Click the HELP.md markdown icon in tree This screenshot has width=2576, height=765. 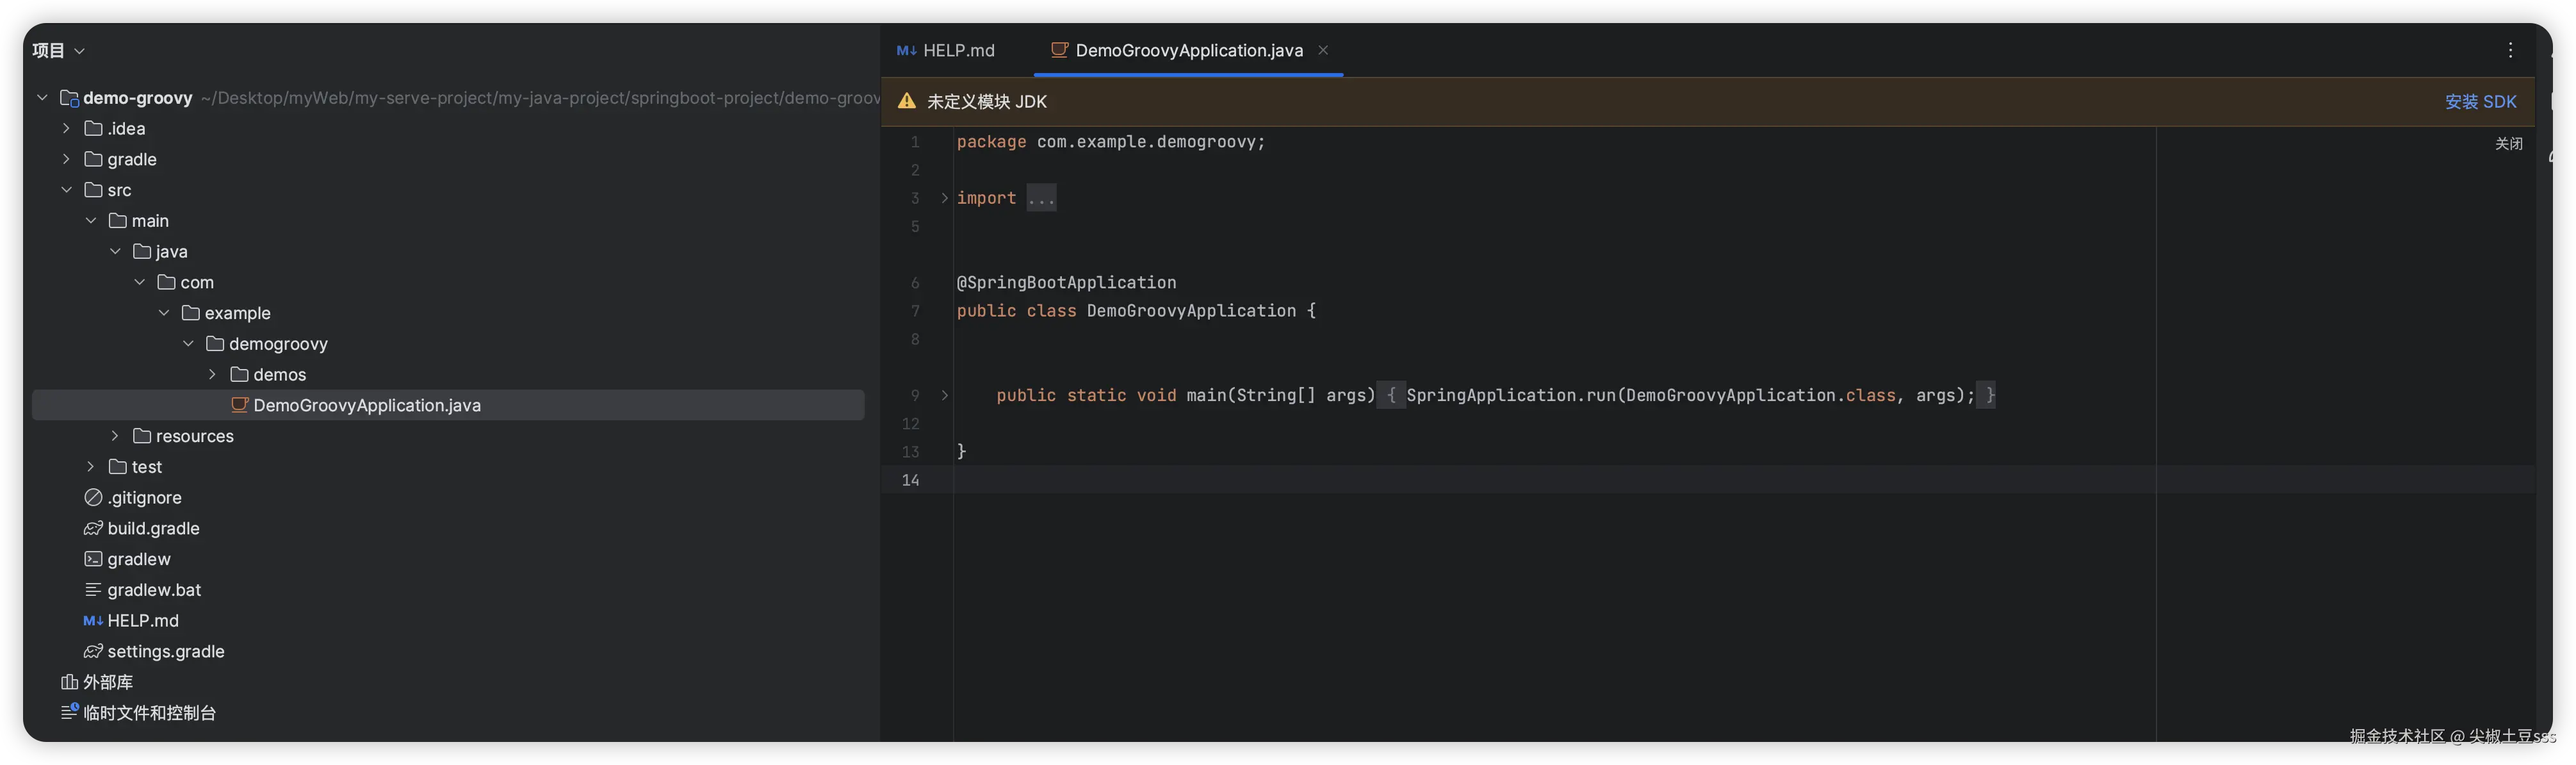93,621
